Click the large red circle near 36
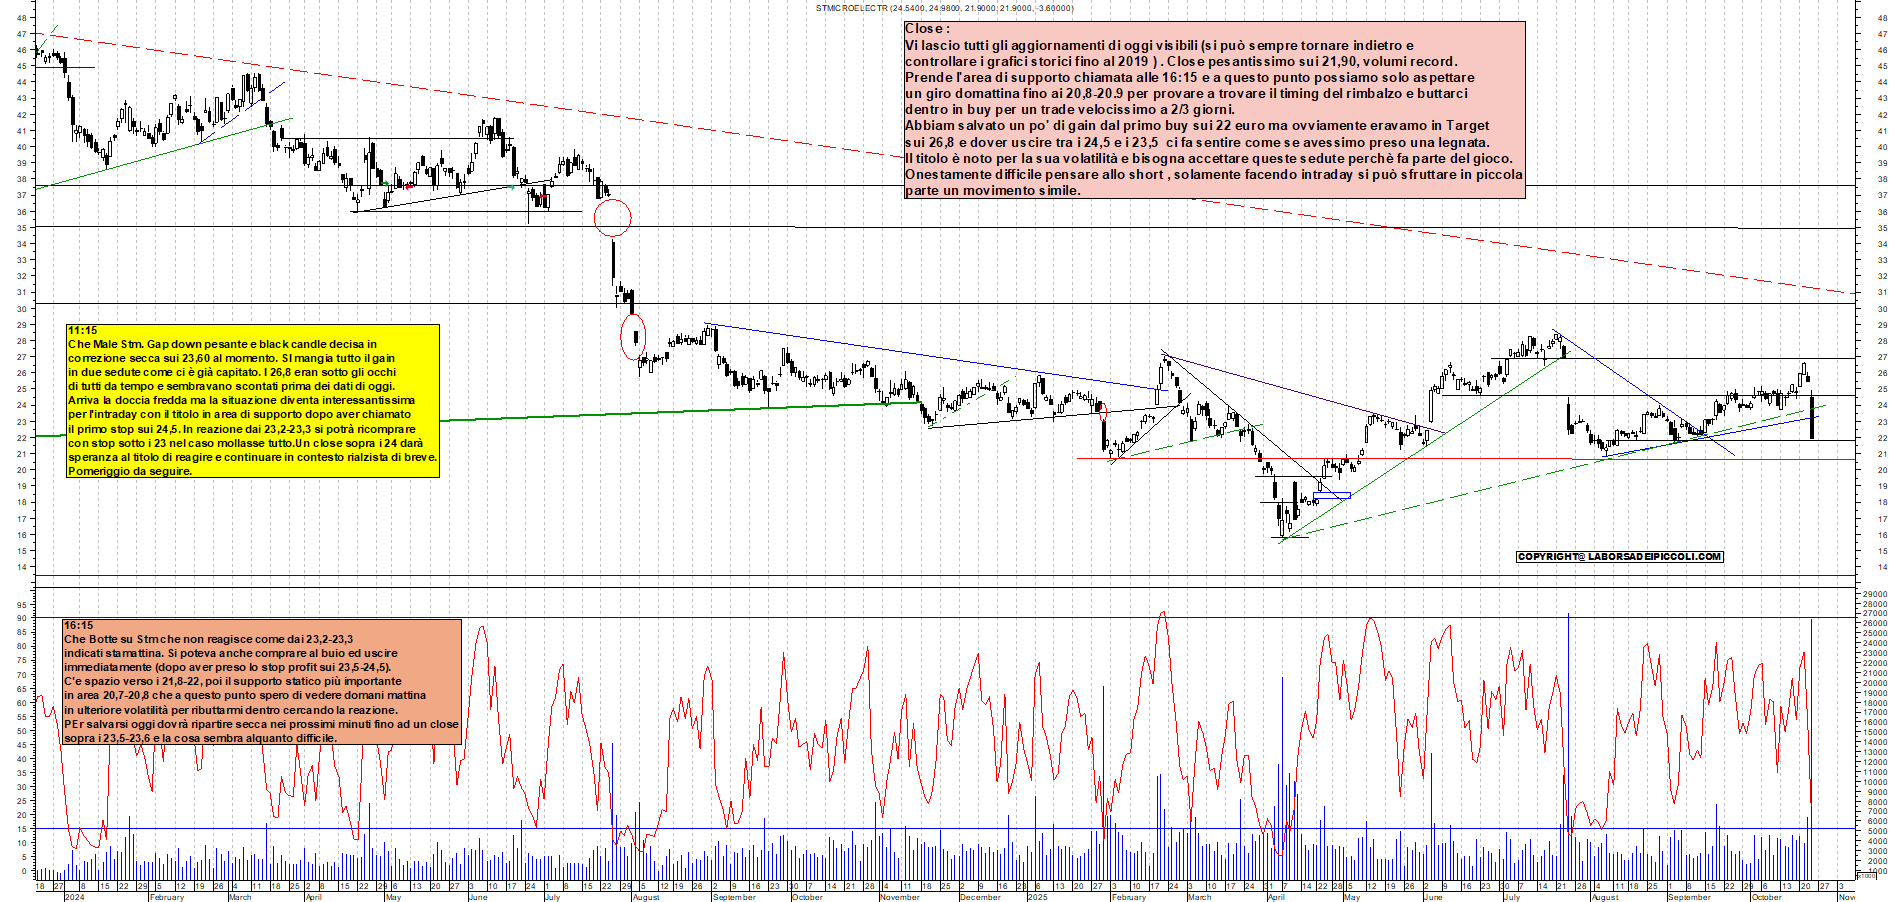 pyautogui.click(x=612, y=217)
